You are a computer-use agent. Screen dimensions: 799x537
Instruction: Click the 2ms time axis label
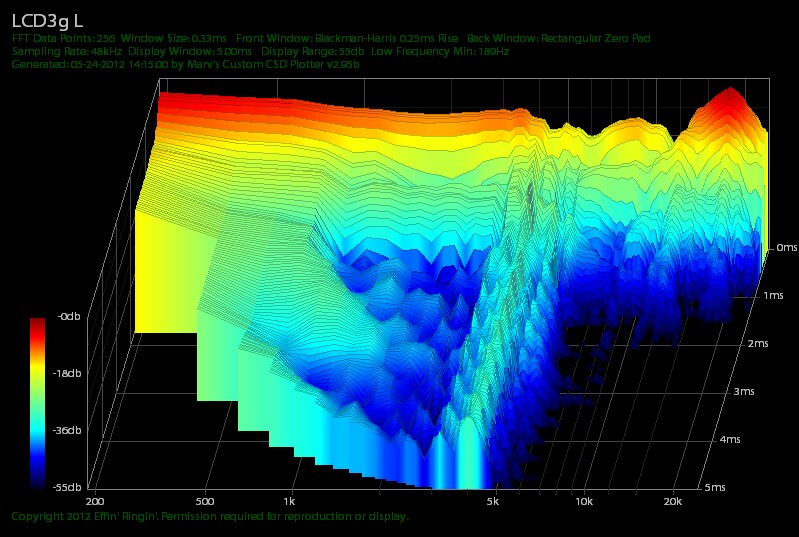tap(758, 343)
